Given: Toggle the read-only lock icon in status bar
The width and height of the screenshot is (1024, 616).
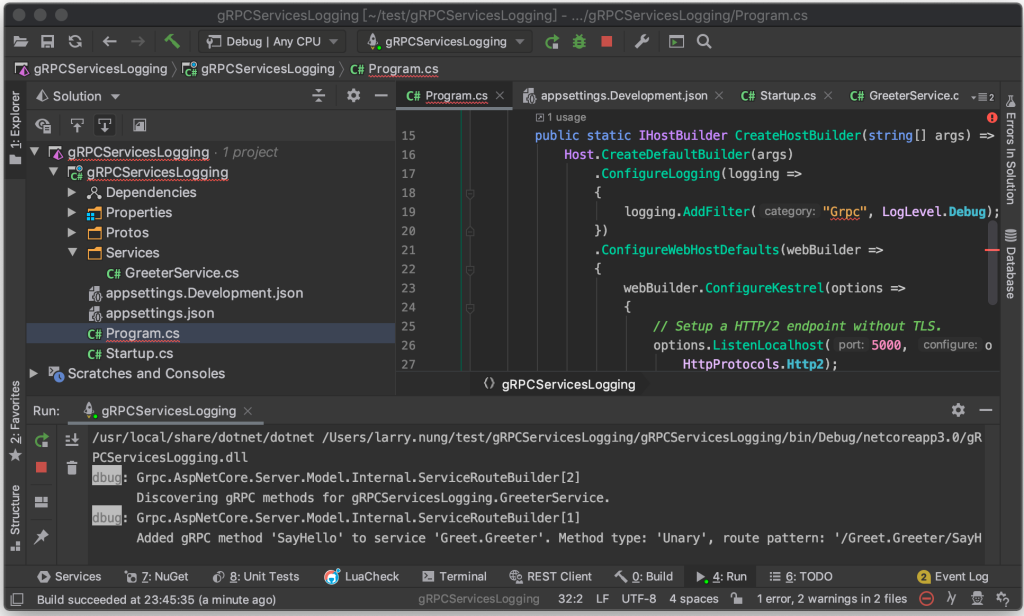Looking at the screenshot, I should pos(737,599).
